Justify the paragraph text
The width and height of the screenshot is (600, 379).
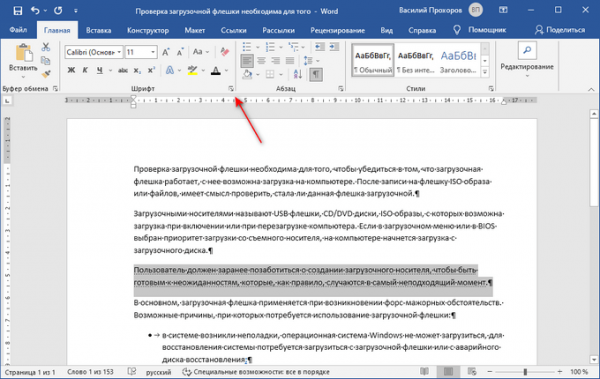tap(290, 60)
